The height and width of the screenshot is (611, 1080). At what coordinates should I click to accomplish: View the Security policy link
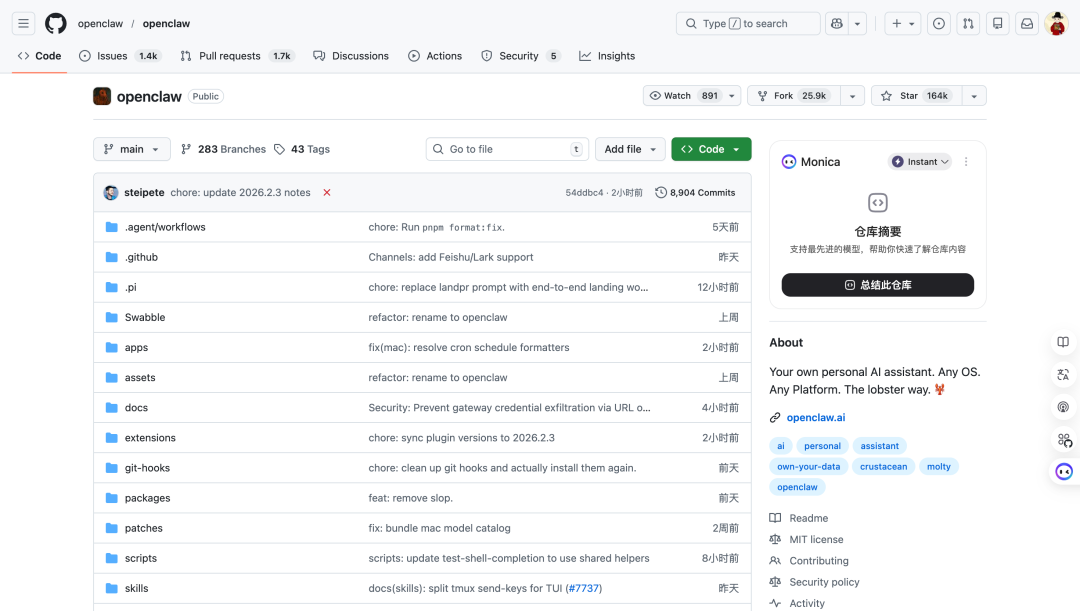[824, 582]
